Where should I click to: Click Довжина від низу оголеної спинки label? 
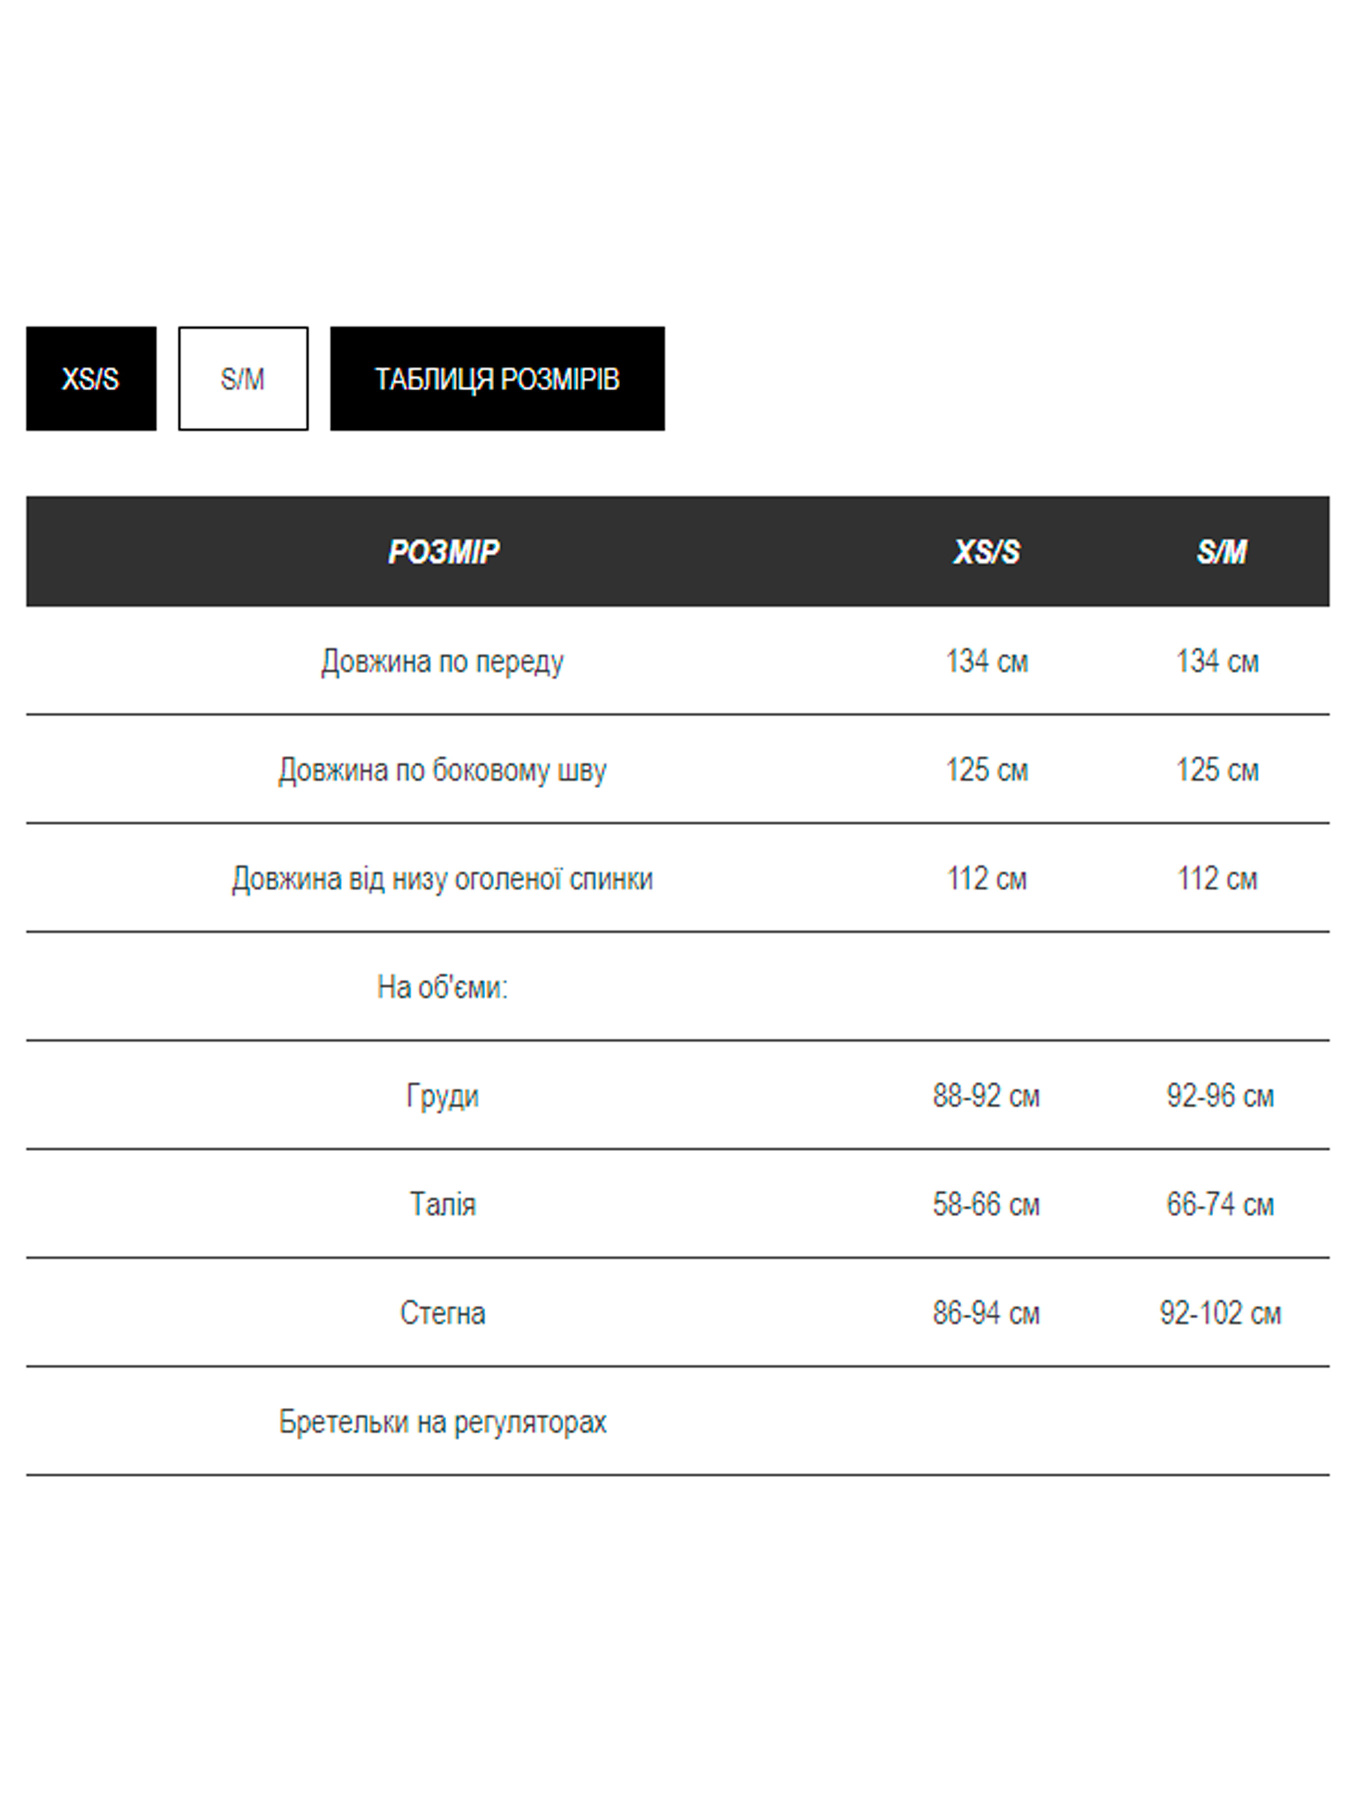click(x=442, y=879)
